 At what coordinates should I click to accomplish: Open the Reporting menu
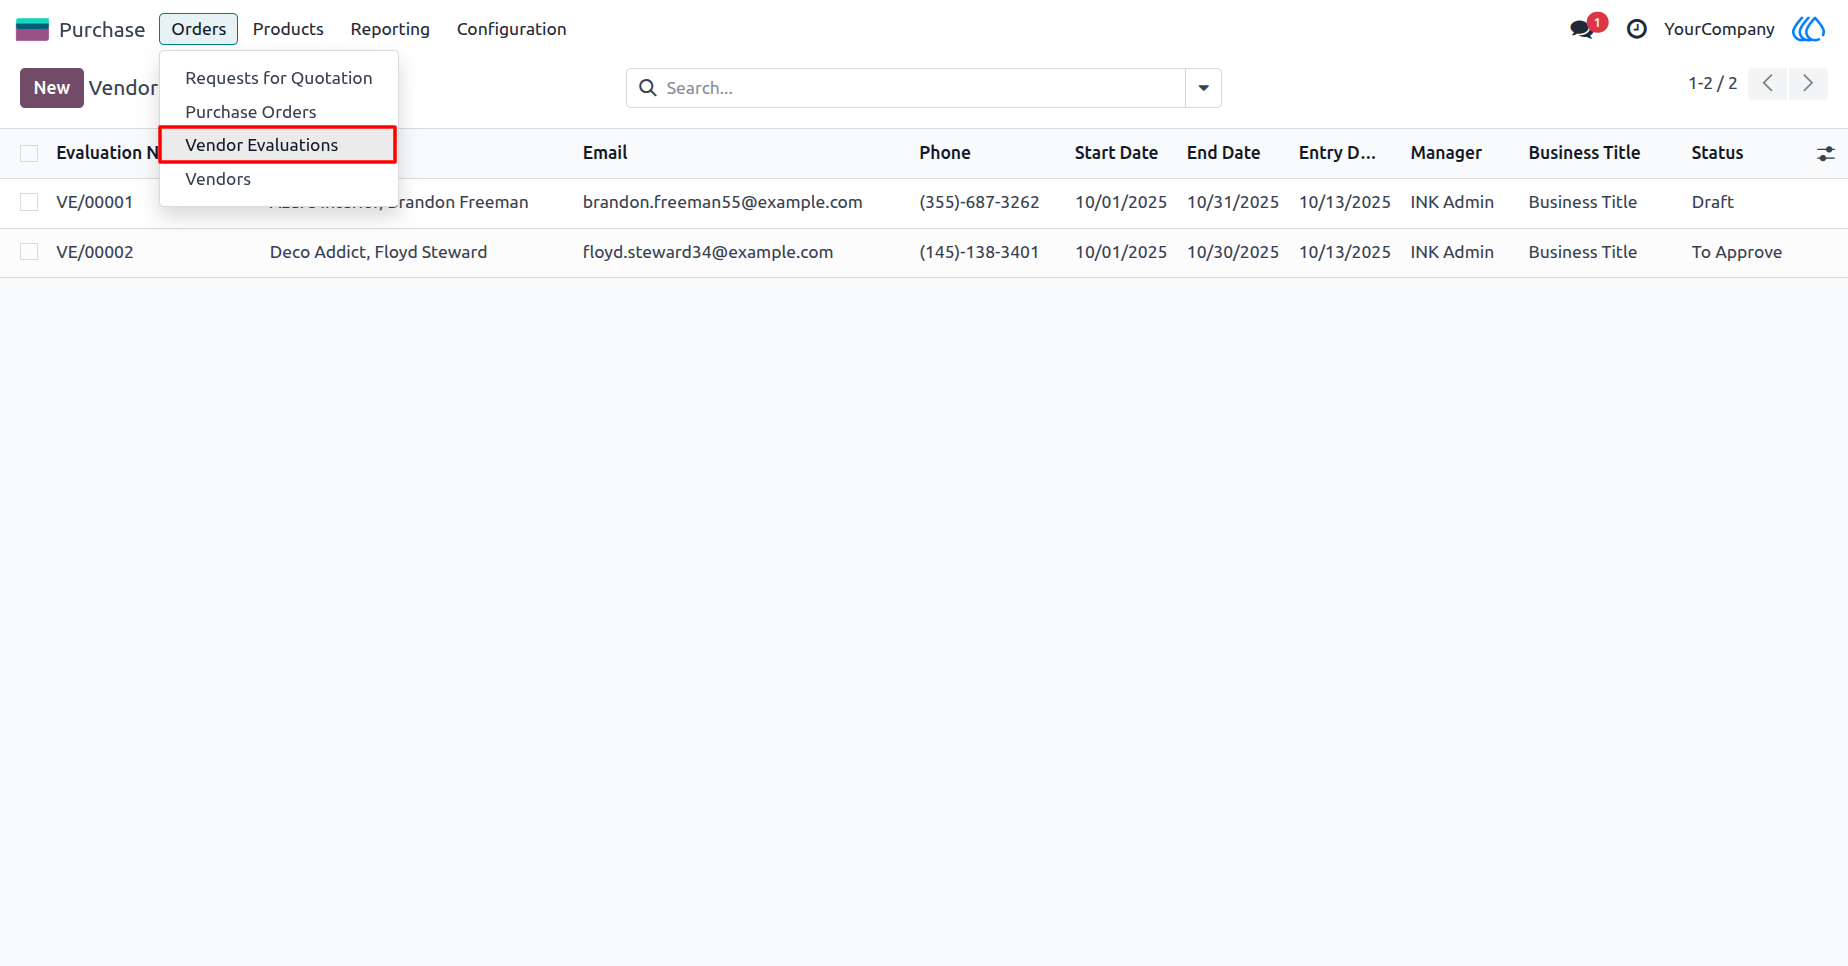pyautogui.click(x=390, y=29)
